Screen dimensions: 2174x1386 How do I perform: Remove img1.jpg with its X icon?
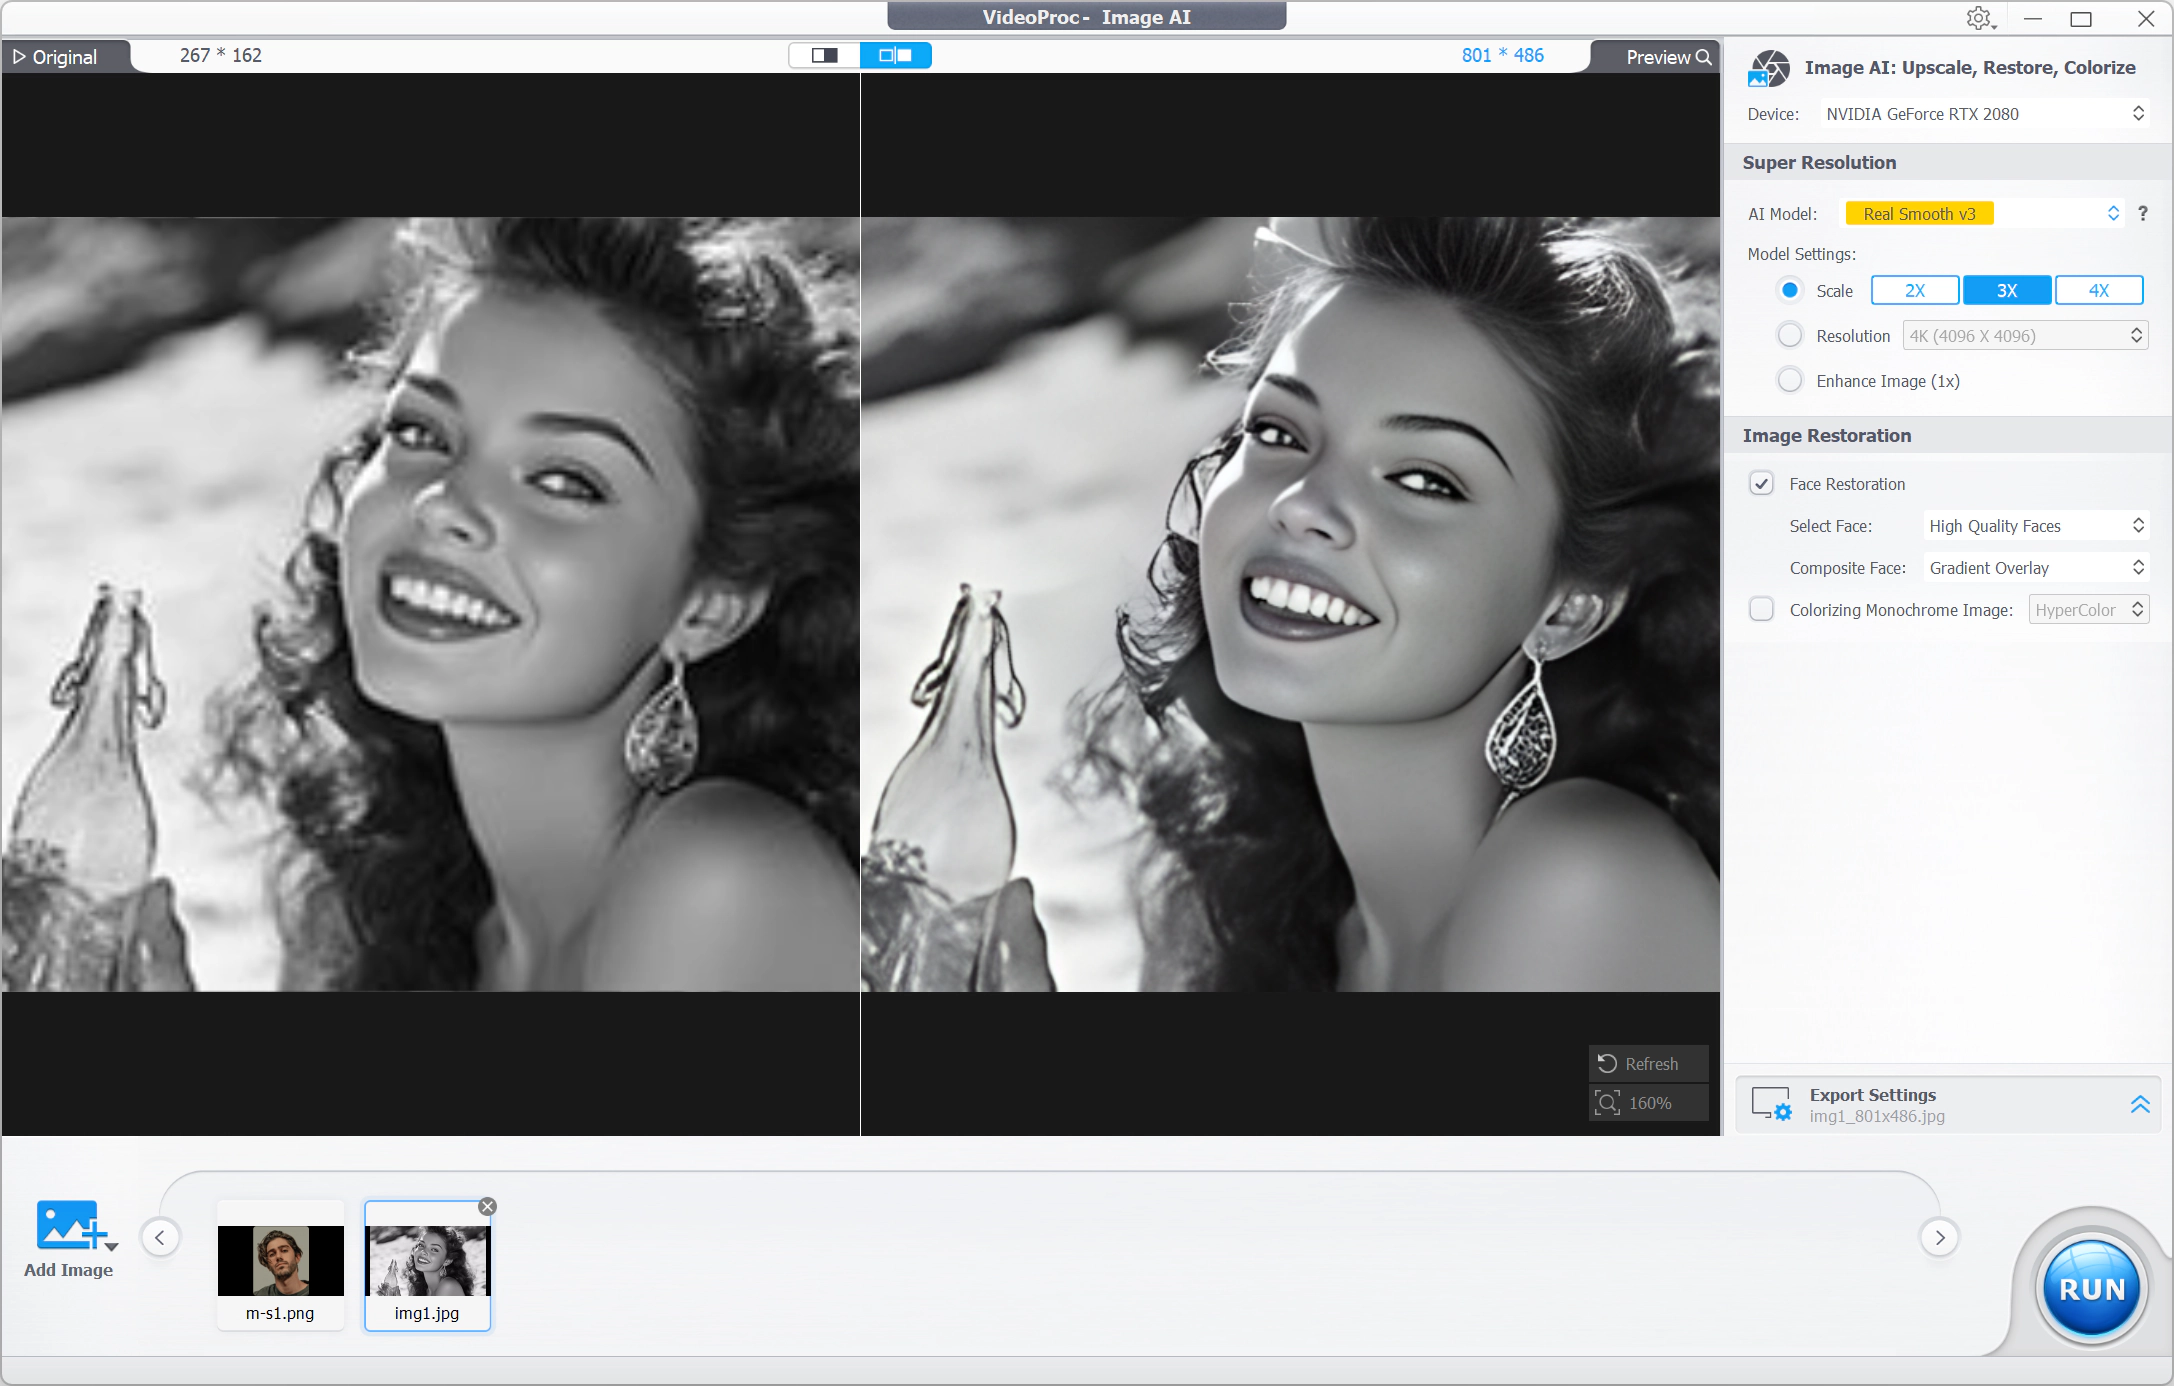pos(487,1207)
